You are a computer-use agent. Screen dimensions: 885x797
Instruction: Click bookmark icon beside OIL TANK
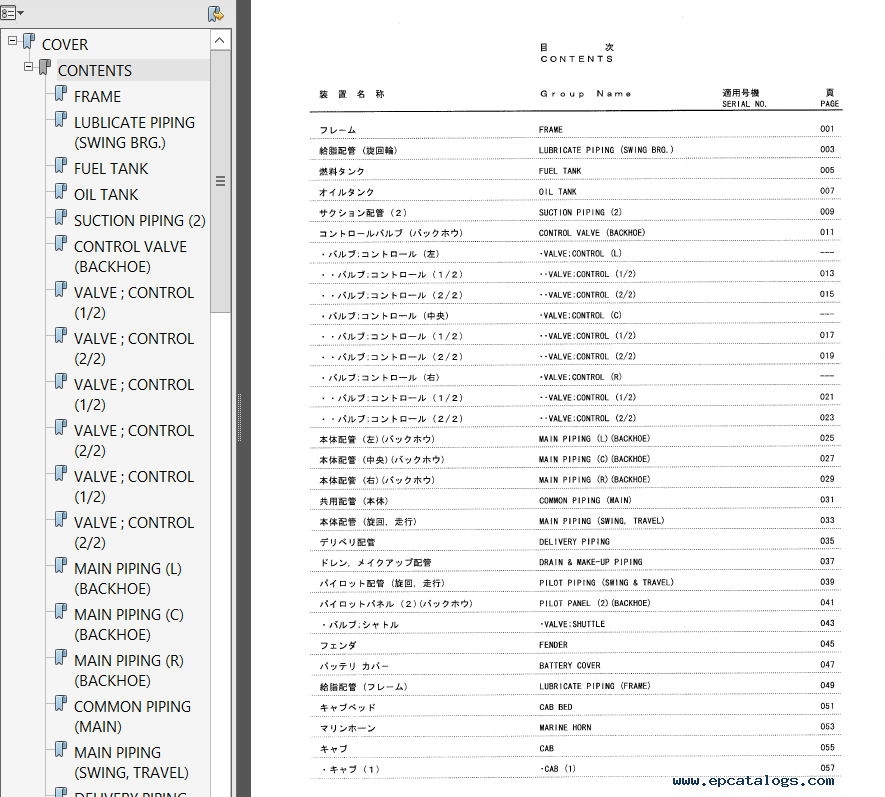point(60,191)
